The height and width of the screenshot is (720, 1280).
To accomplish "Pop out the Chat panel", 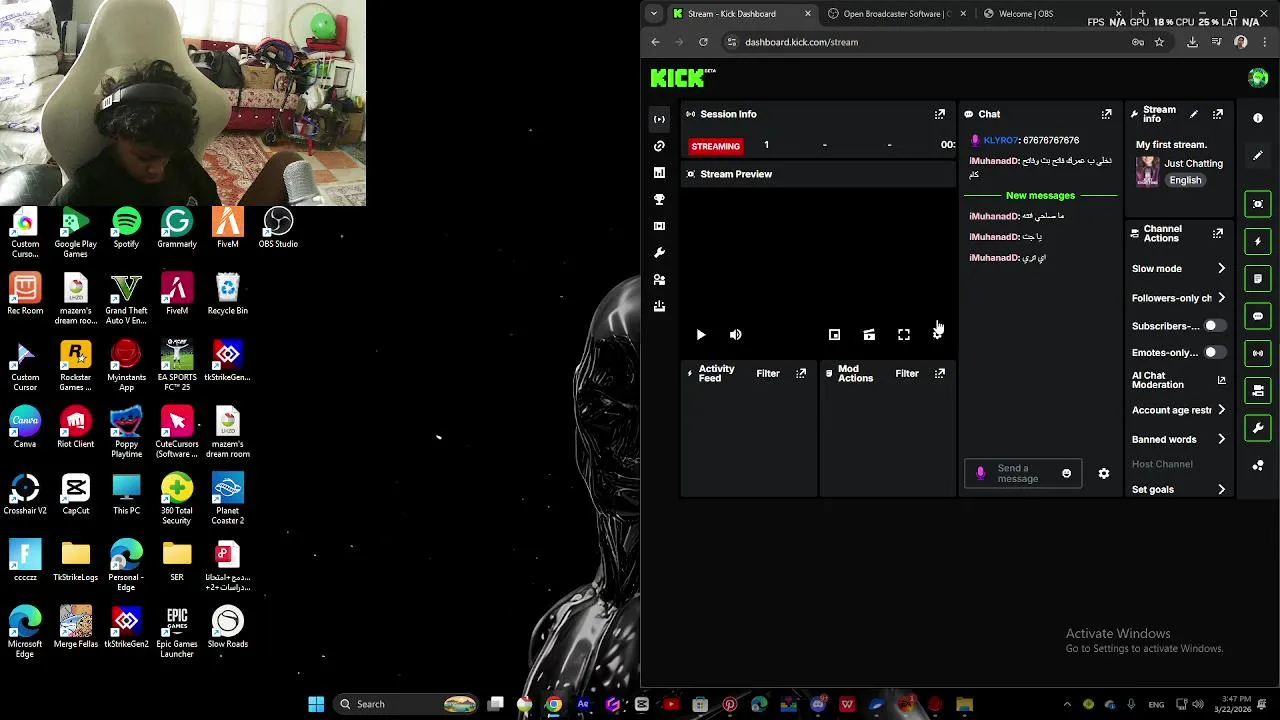I will tap(1106, 114).
